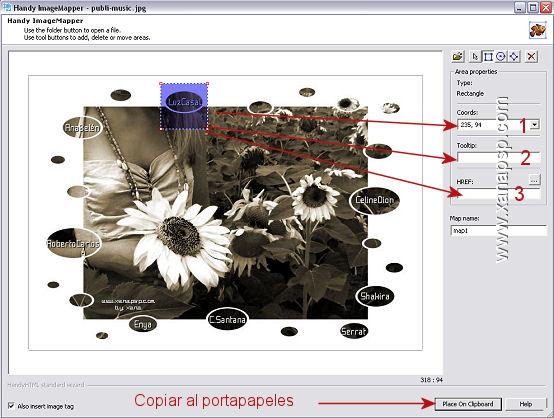The height and width of the screenshot is (418, 554).
Task: Focus the HREF input field
Action: 499,194
